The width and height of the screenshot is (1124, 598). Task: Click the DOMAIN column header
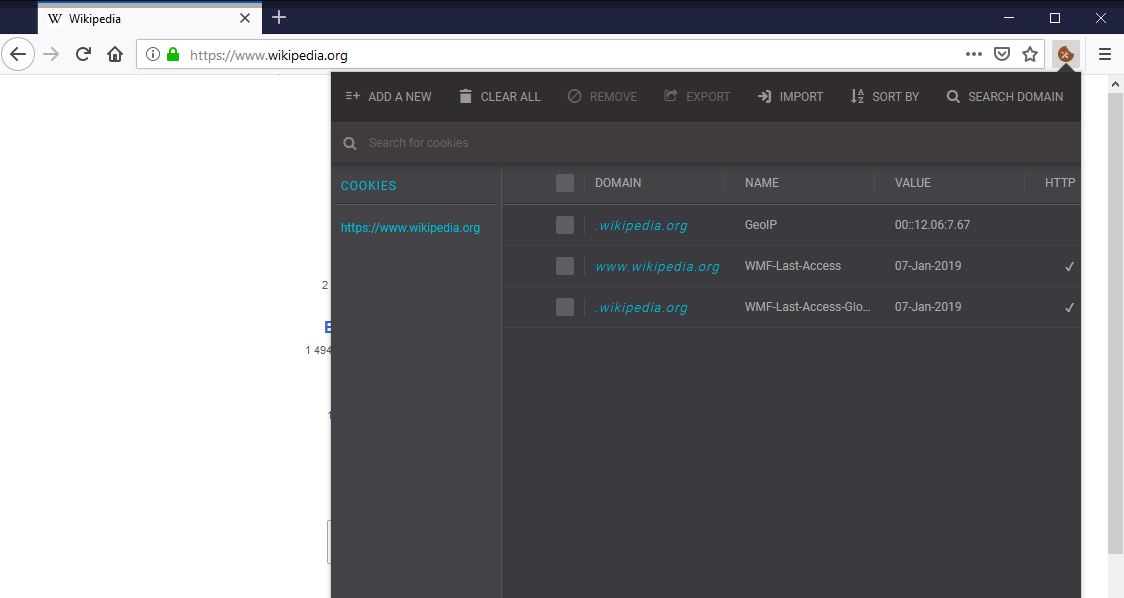(x=618, y=183)
